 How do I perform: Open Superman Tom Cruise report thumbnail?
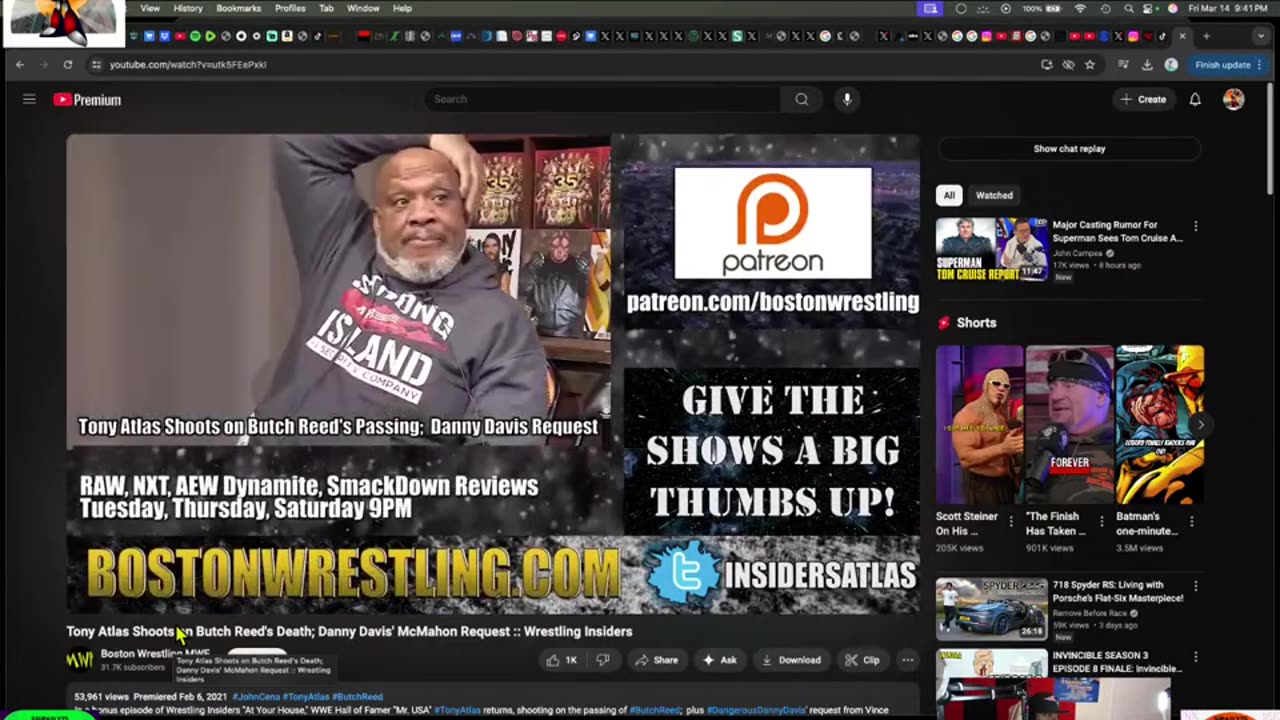[991, 249]
